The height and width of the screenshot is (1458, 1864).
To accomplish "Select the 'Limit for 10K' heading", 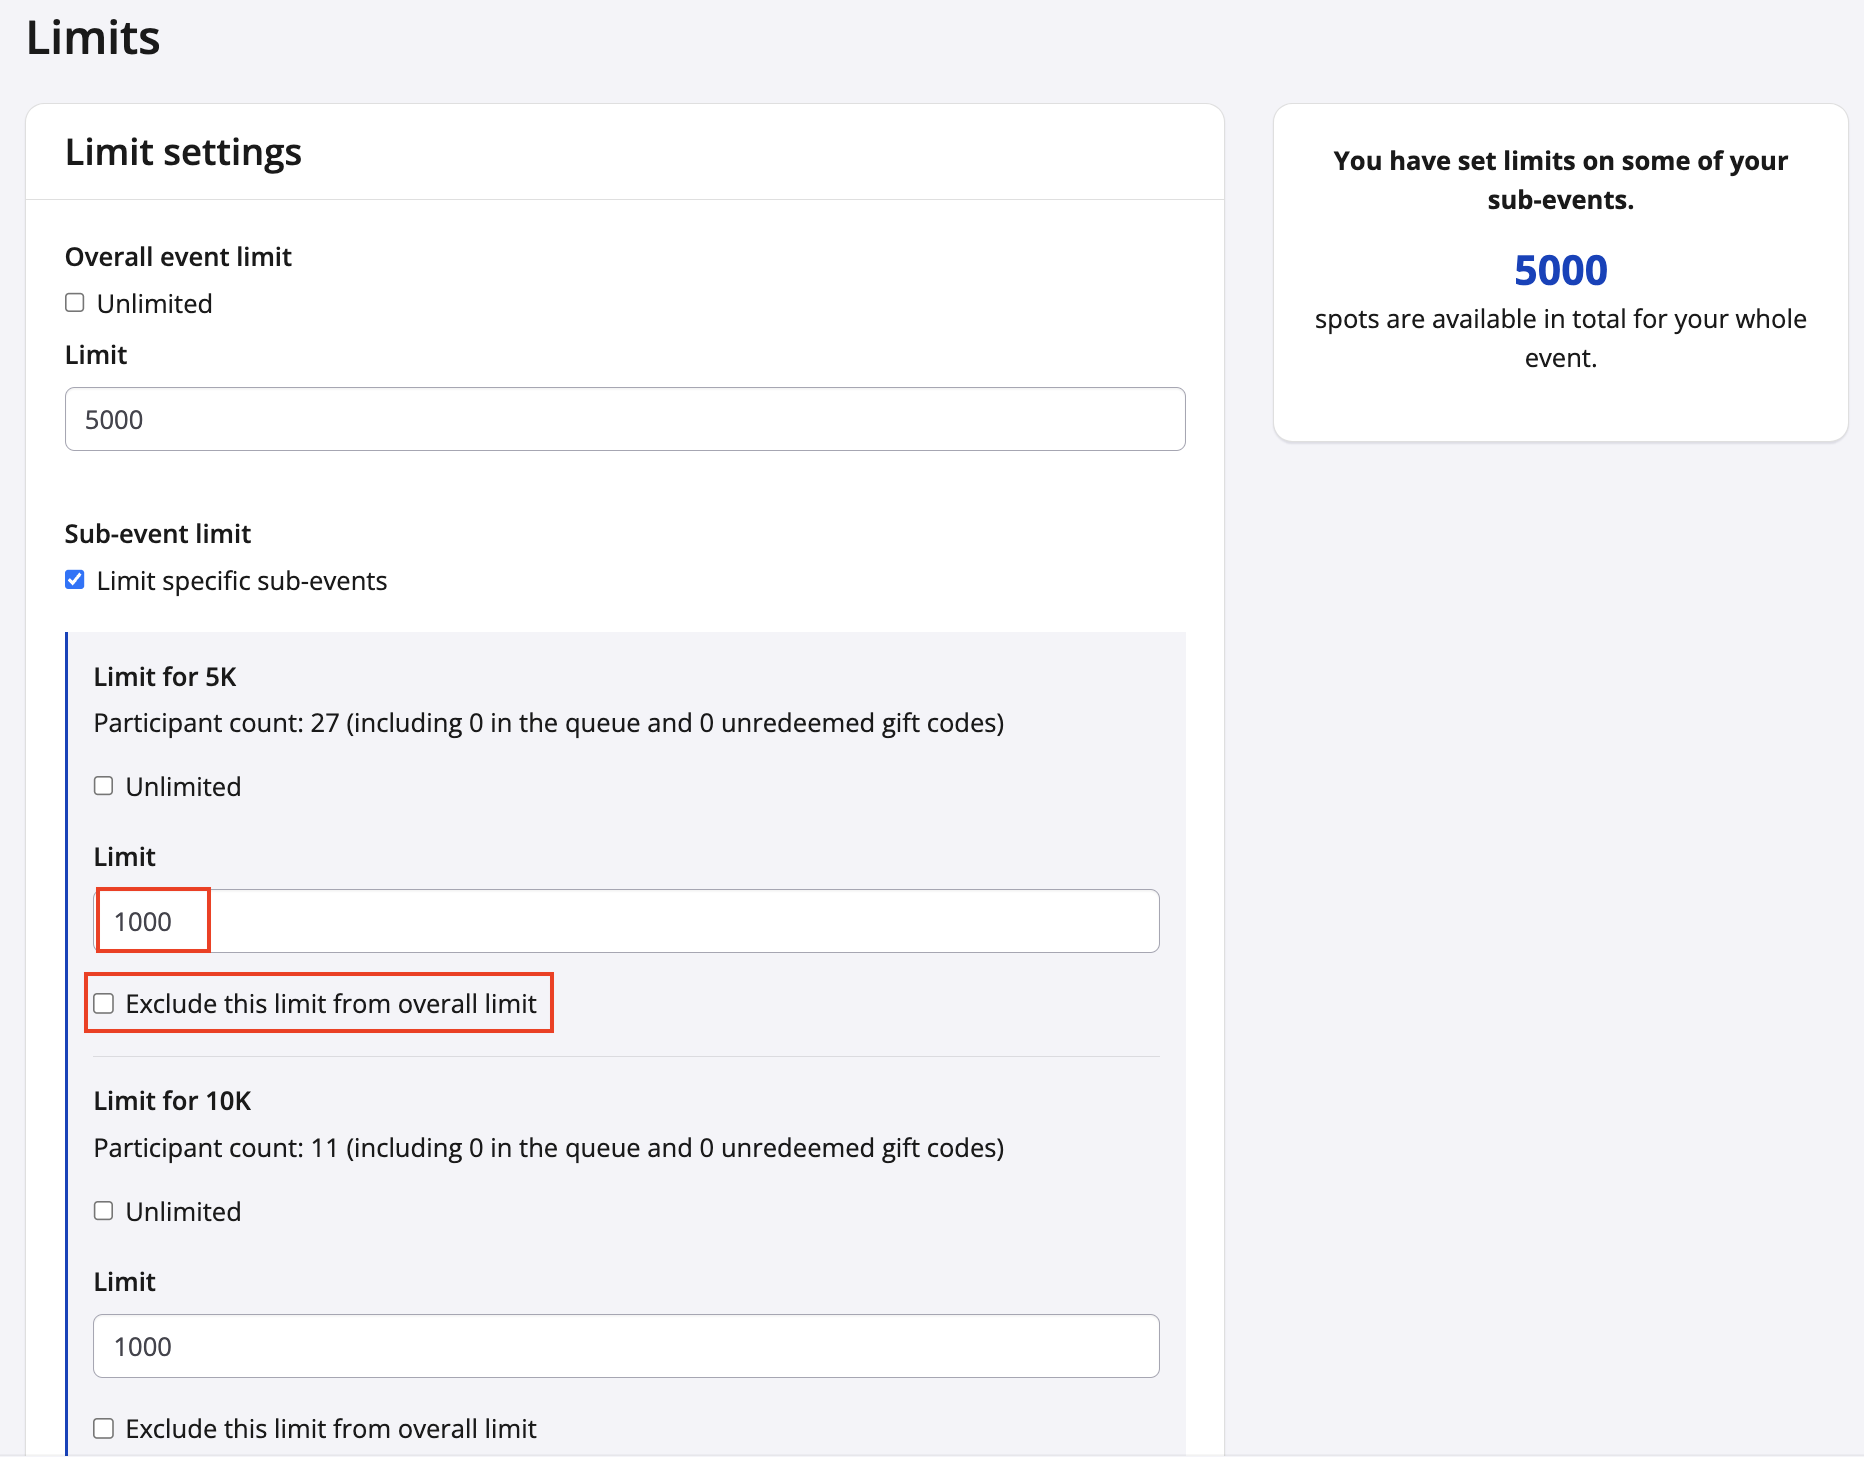I will (172, 1101).
